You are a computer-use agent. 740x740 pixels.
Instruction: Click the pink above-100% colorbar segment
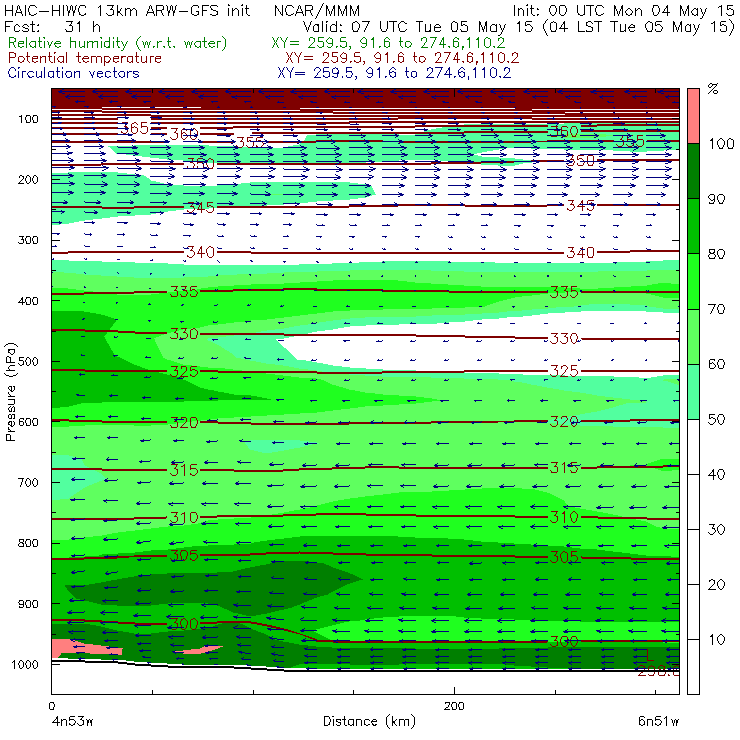[x=693, y=116]
